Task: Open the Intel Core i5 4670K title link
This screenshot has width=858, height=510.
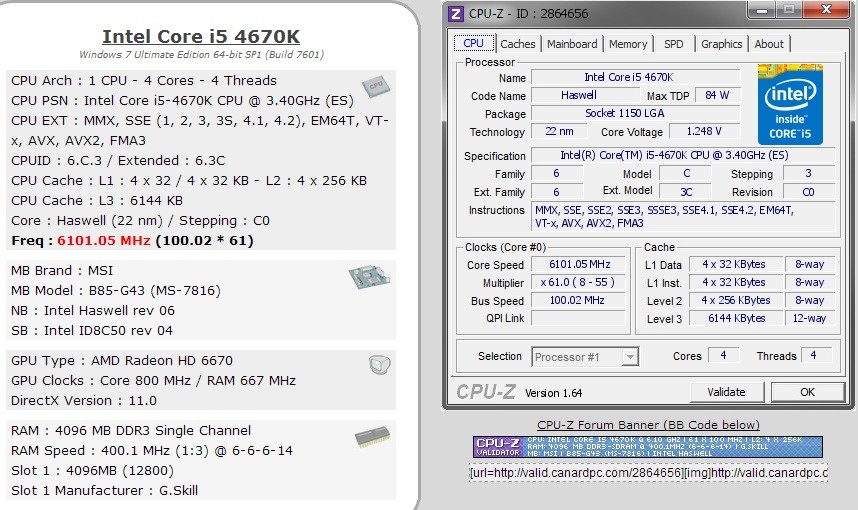Action: [201, 36]
